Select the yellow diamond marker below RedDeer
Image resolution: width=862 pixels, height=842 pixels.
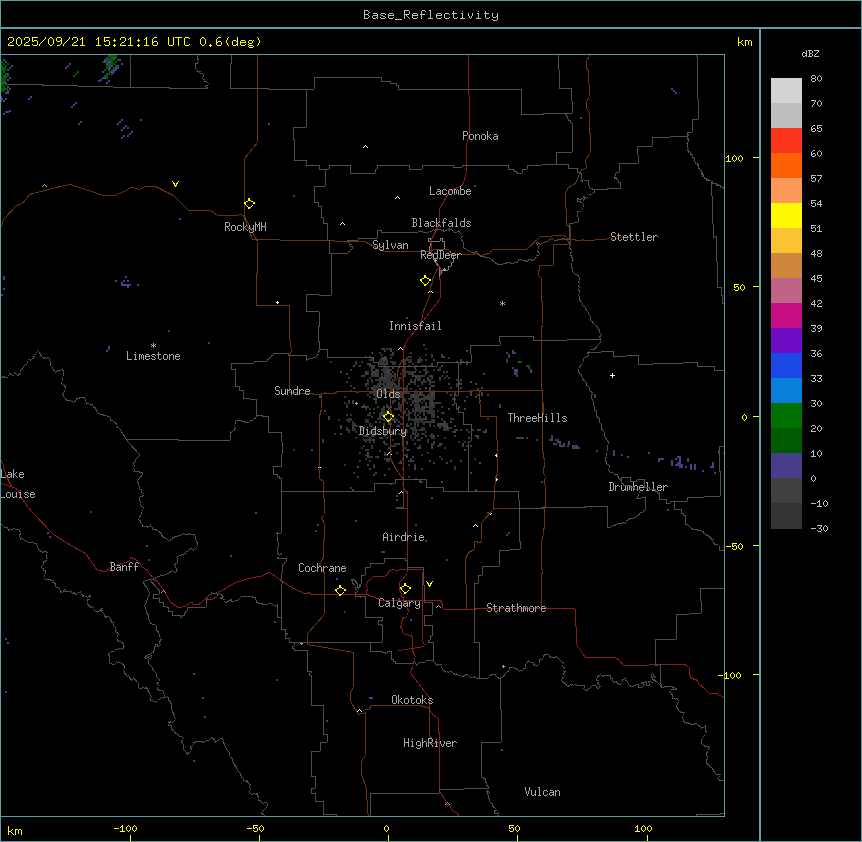coord(426,281)
